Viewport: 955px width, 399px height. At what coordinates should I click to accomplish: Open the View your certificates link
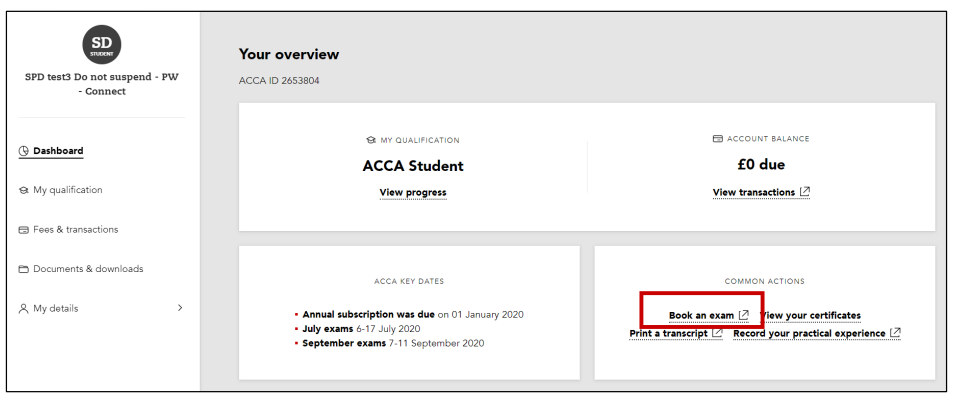811,316
